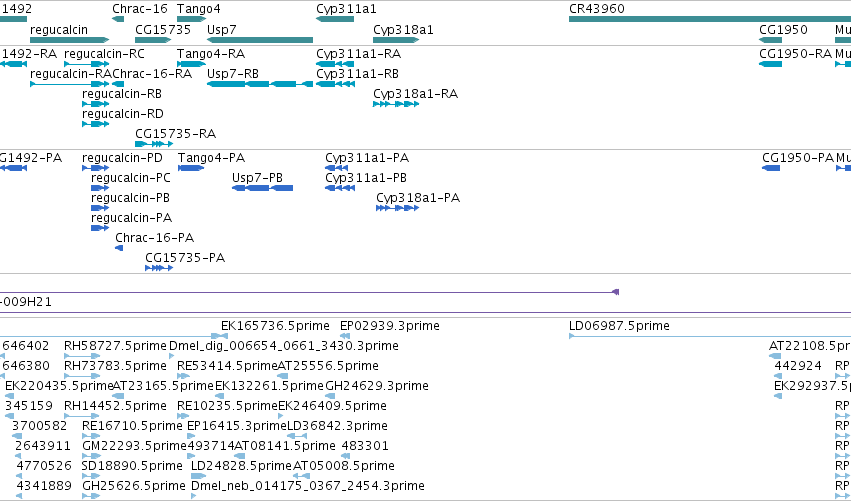Viewport: 851px width, 501px height.
Task: Select the Cyp311a1-RA transcript label
Action: [359, 54]
